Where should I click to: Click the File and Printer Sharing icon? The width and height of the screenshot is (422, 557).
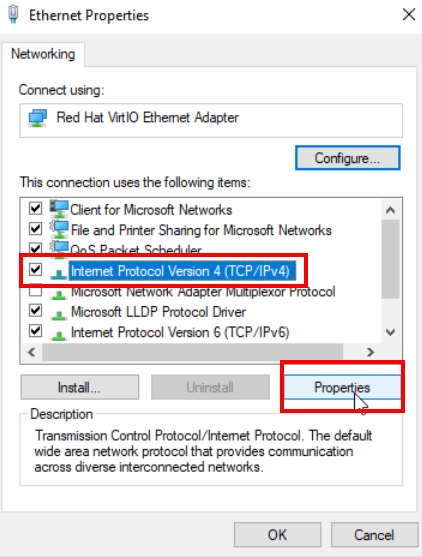[x=59, y=229]
